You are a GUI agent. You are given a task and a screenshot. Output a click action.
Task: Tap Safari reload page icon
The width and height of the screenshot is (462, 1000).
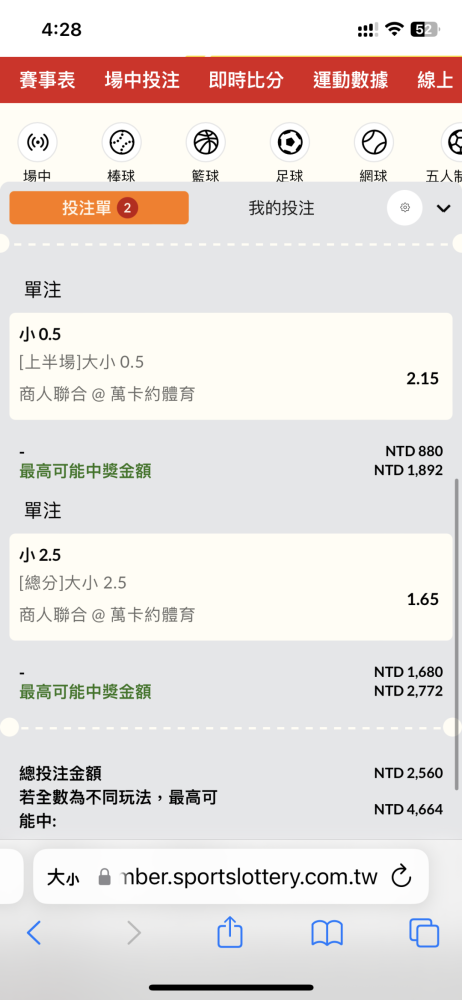401,877
